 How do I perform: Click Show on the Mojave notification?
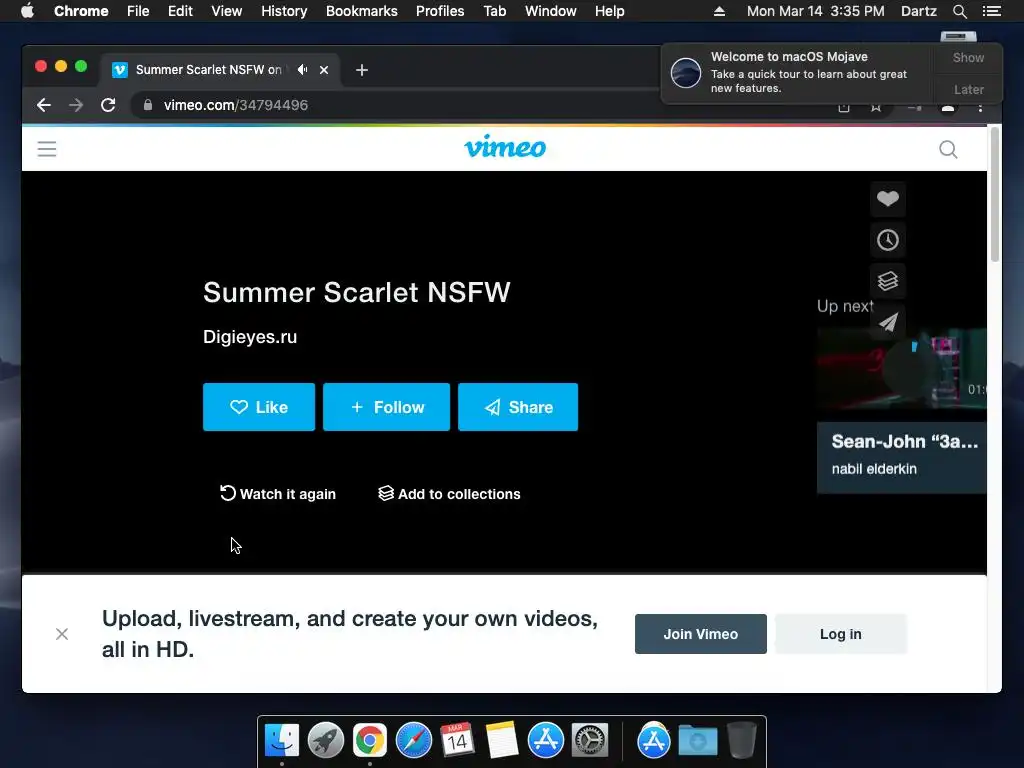[x=968, y=57]
